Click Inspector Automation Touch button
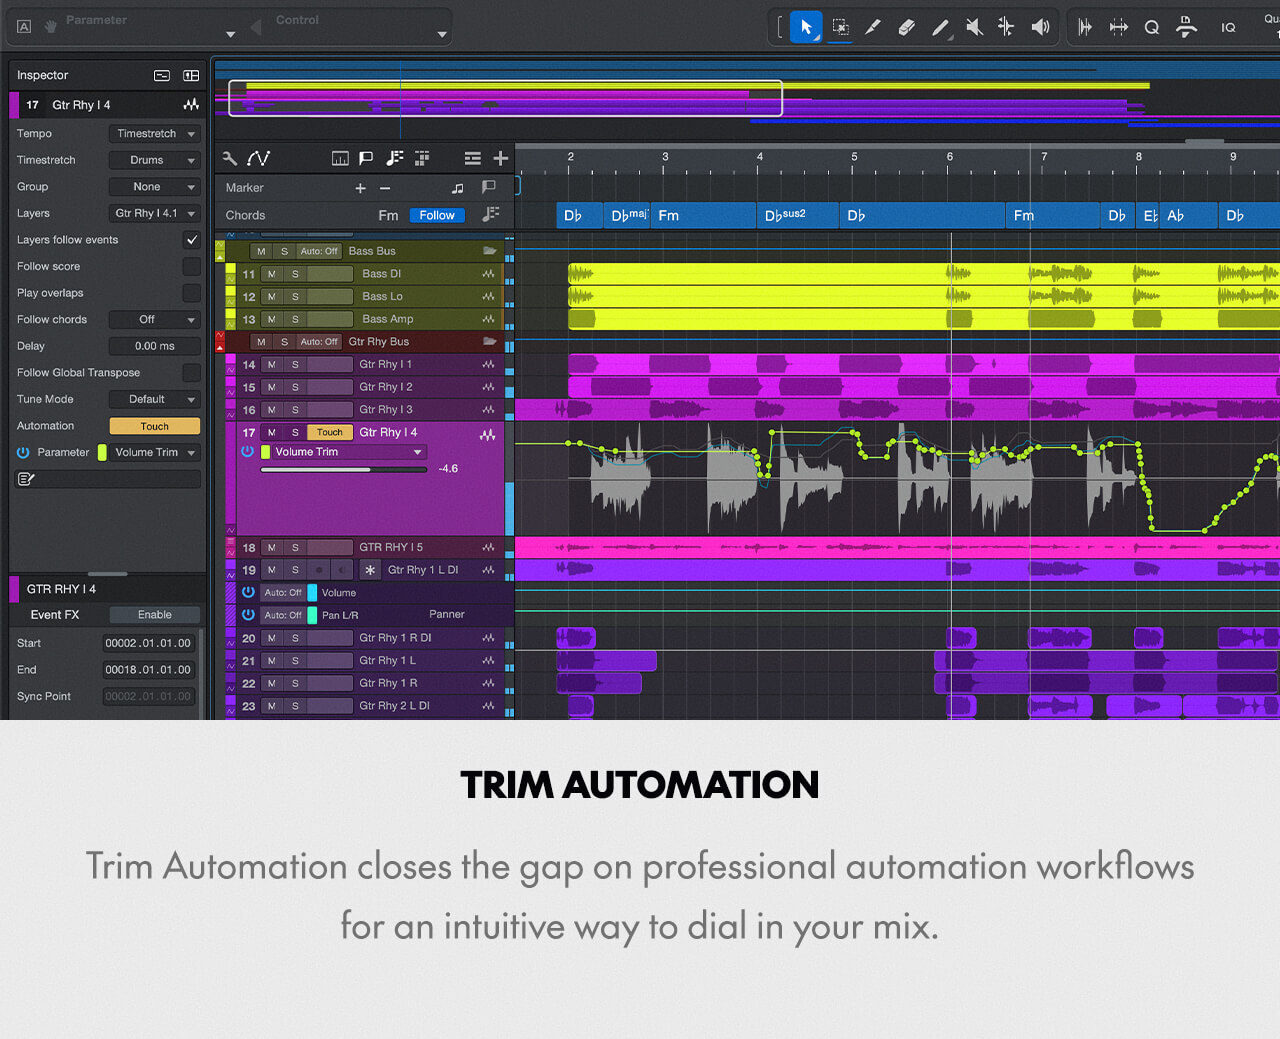 click(x=155, y=426)
